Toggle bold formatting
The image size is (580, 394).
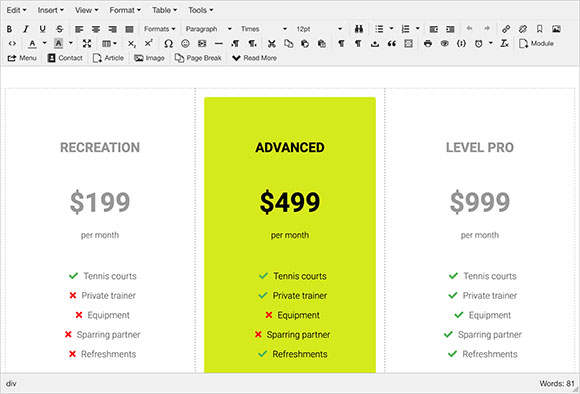[10, 29]
